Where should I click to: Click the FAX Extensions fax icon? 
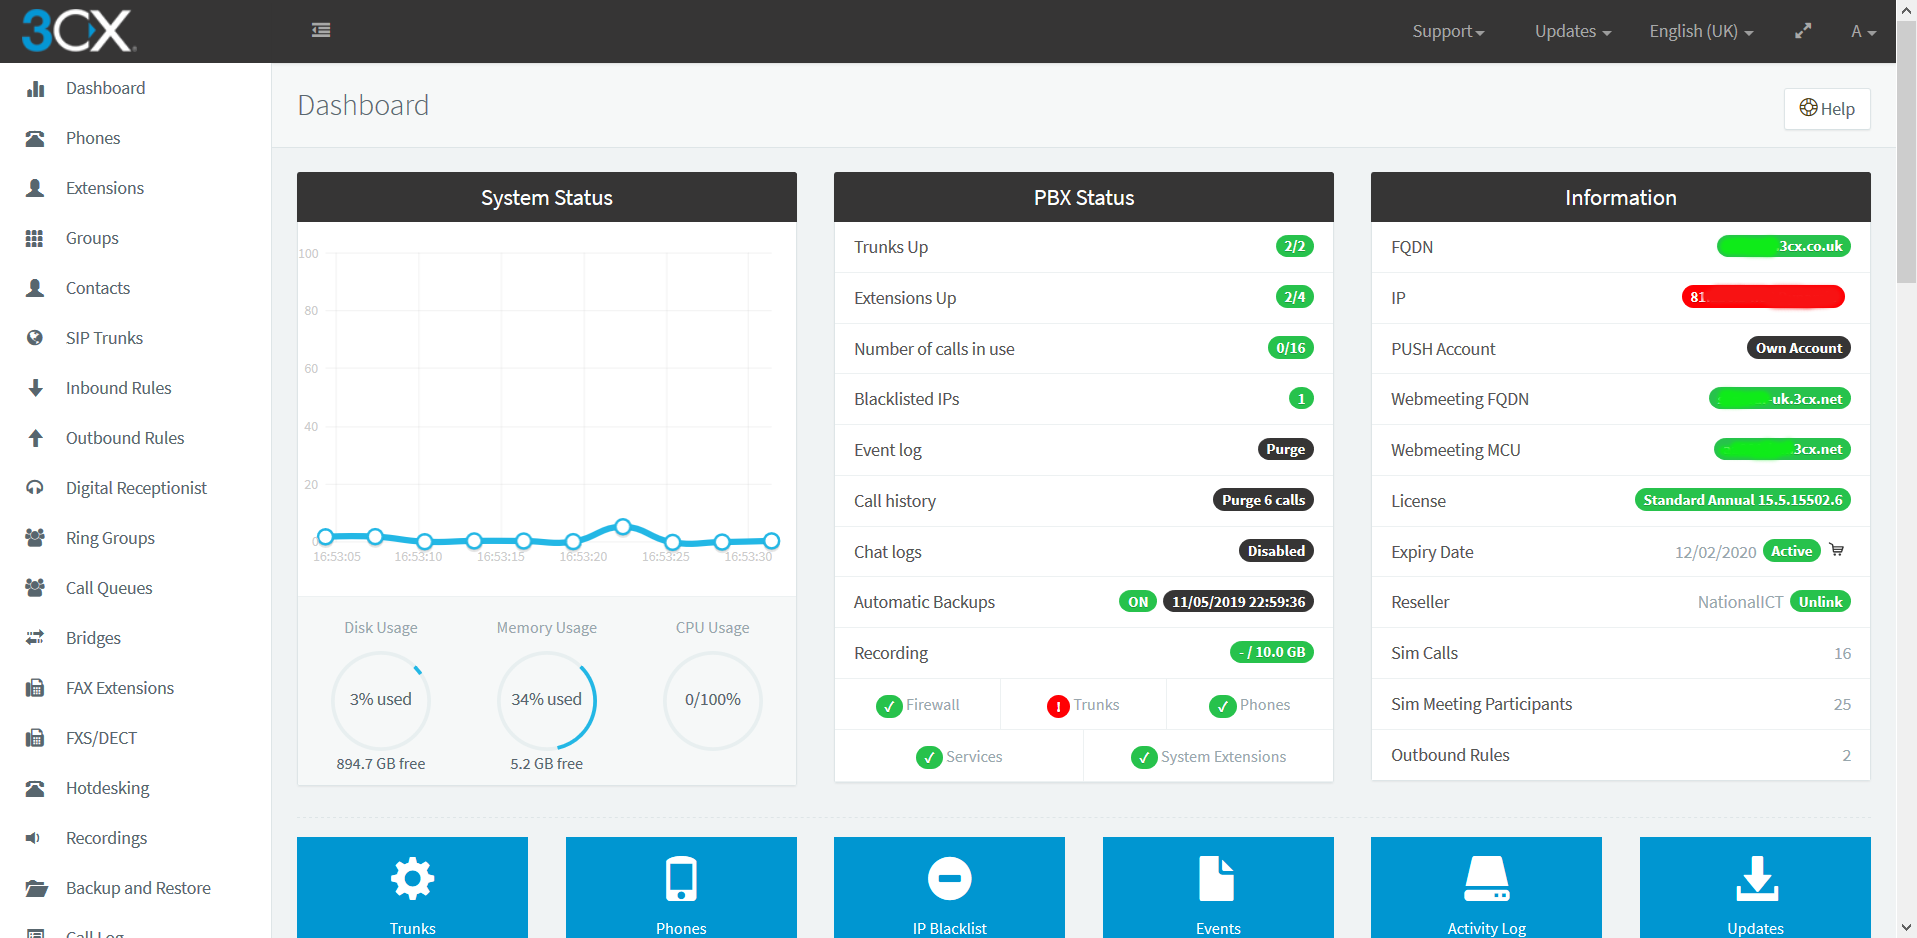click(35, 688)
